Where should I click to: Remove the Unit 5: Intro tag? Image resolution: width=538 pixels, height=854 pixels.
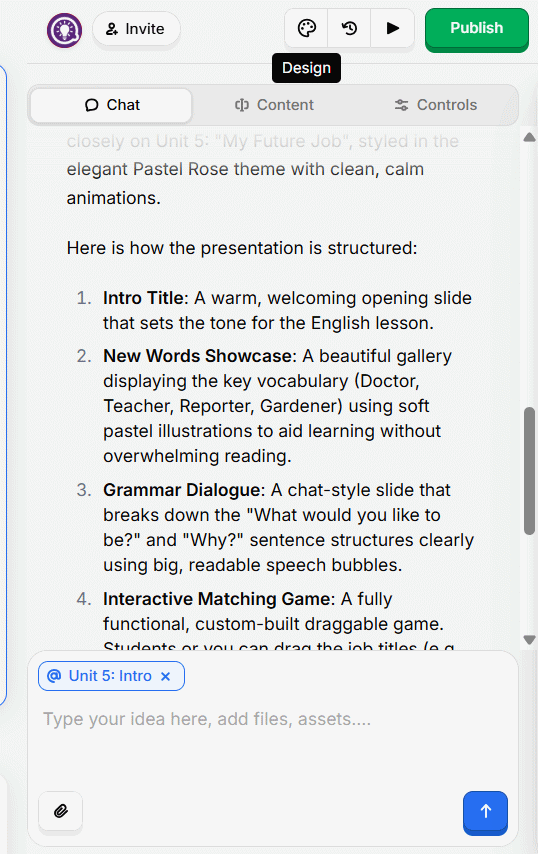166,676
